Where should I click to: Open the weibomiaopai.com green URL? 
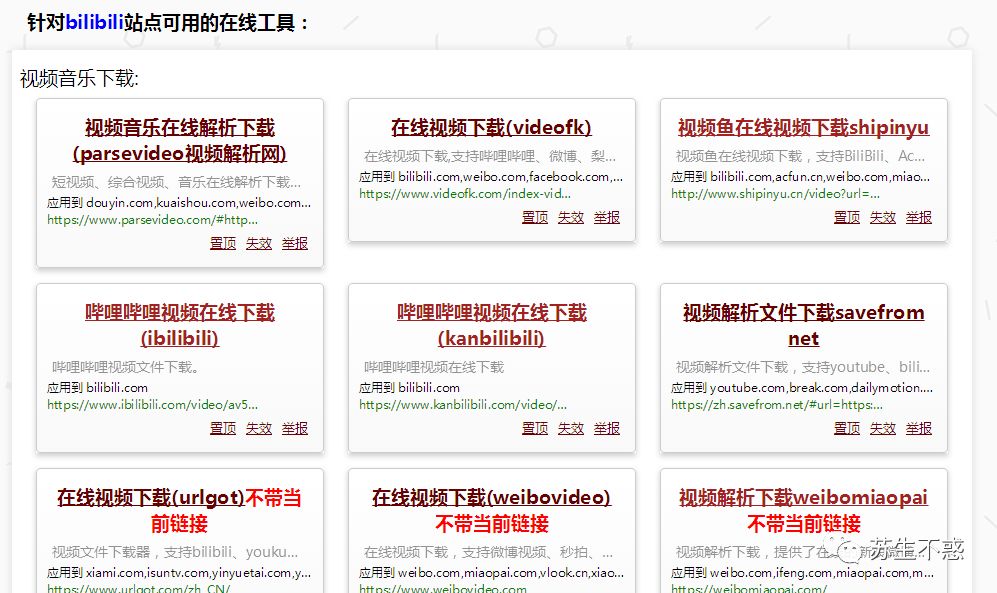(749, 588)
